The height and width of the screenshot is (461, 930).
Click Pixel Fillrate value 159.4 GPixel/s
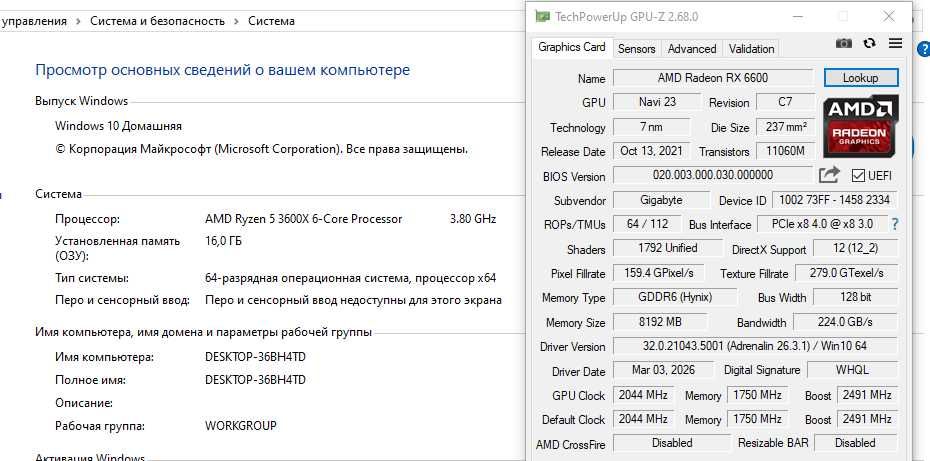[x=658, y=273]
